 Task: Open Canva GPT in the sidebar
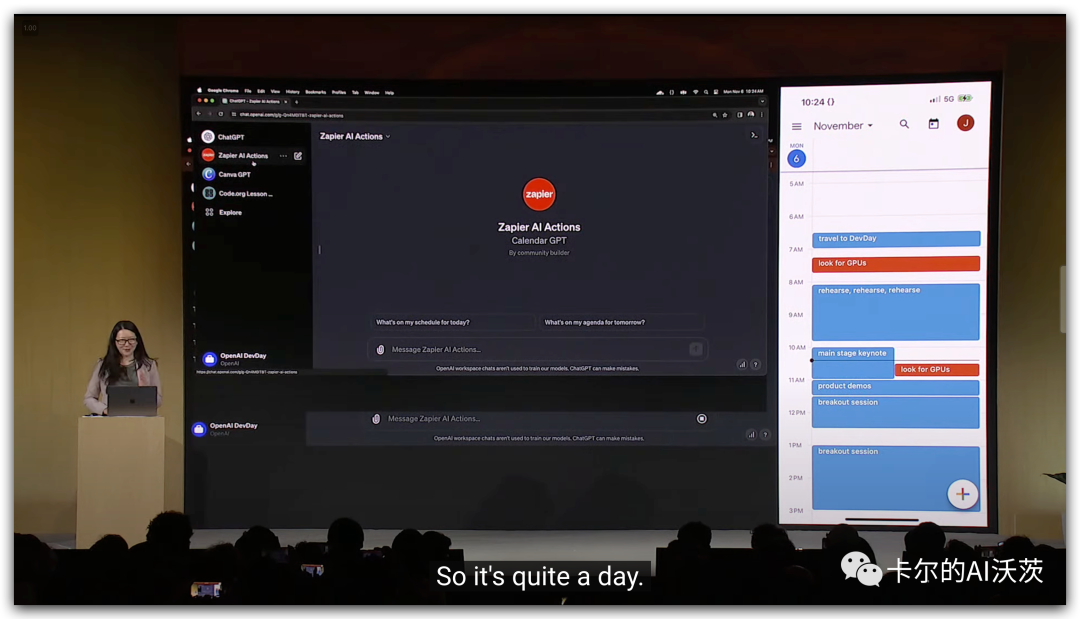click(234, 174)
